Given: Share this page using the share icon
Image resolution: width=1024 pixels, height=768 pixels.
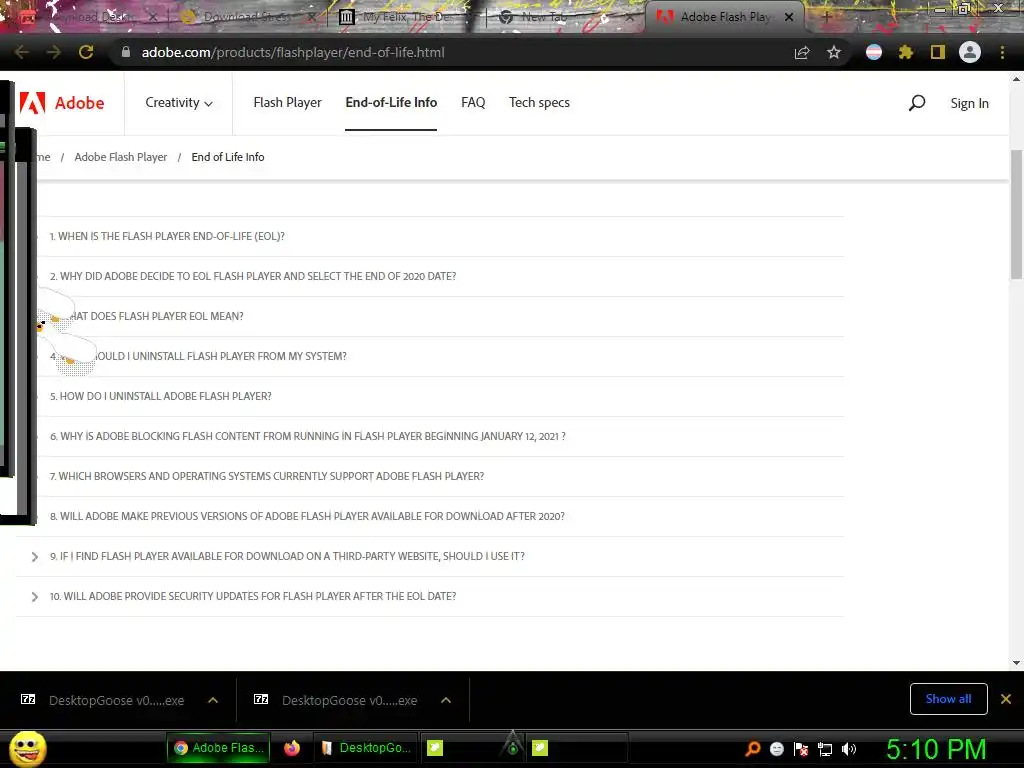Looking at the screenshot, I should click(x=802, y=52).
